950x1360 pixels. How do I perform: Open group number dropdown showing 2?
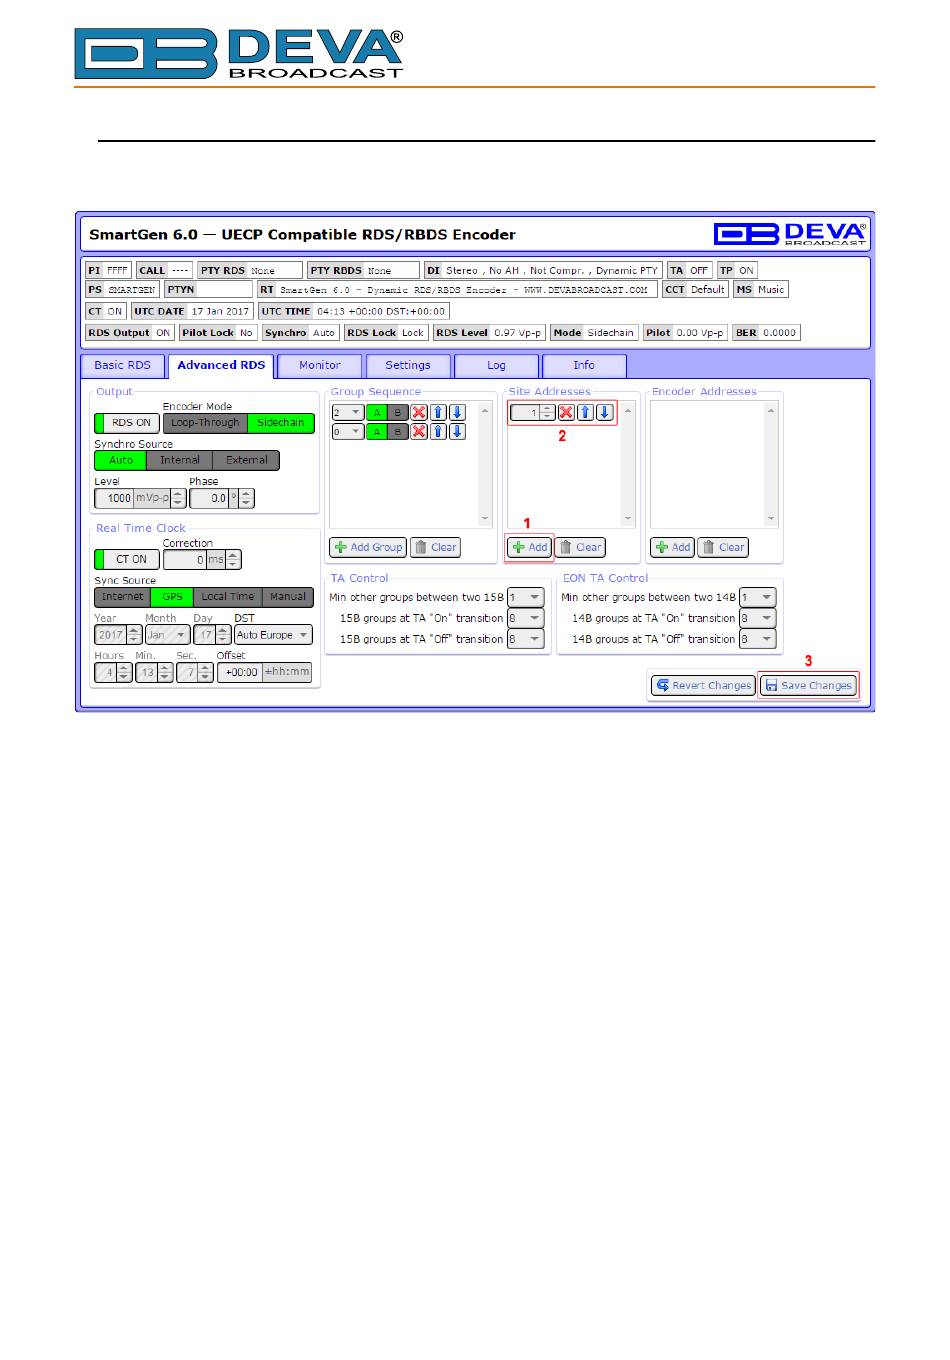click(x=347, y=413)
